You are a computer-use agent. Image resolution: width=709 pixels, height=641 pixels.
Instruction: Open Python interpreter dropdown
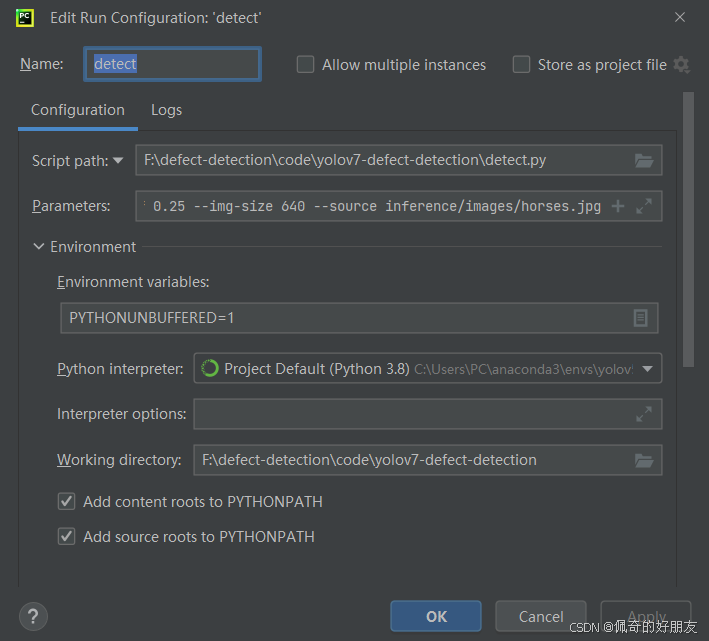tap(647, 369)
